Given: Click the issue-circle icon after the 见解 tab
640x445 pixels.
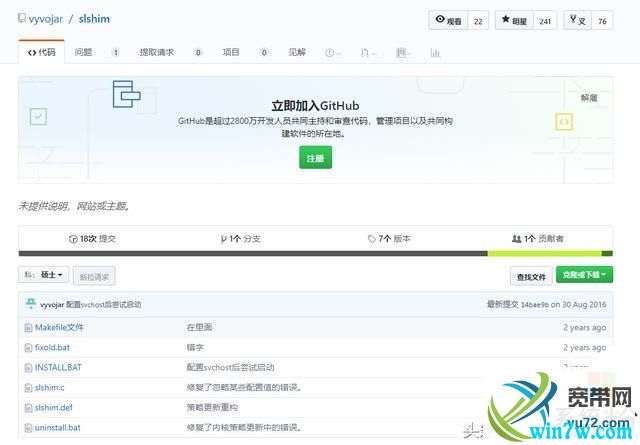Looking at the screenshot, I should 330,53.
